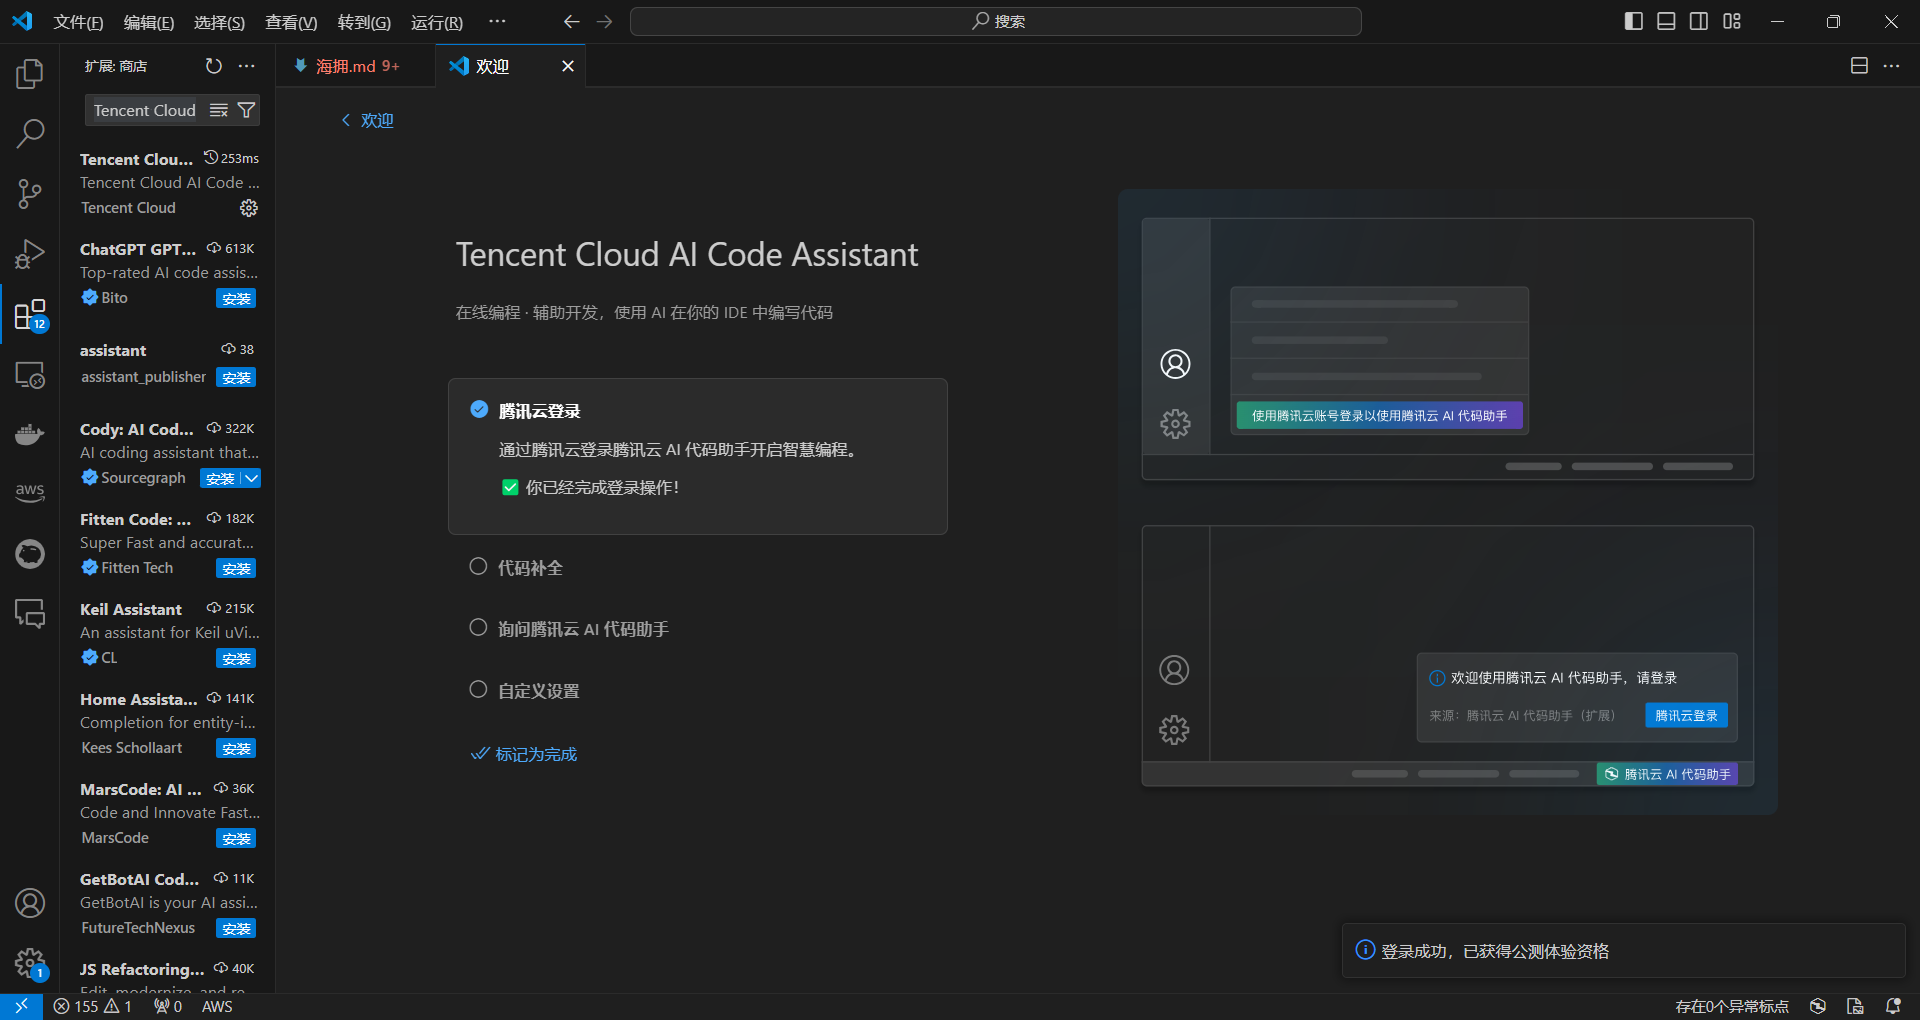Install the assistant_publisher extension
The height and width of the screenshot is (1020, 1920).
236,377
